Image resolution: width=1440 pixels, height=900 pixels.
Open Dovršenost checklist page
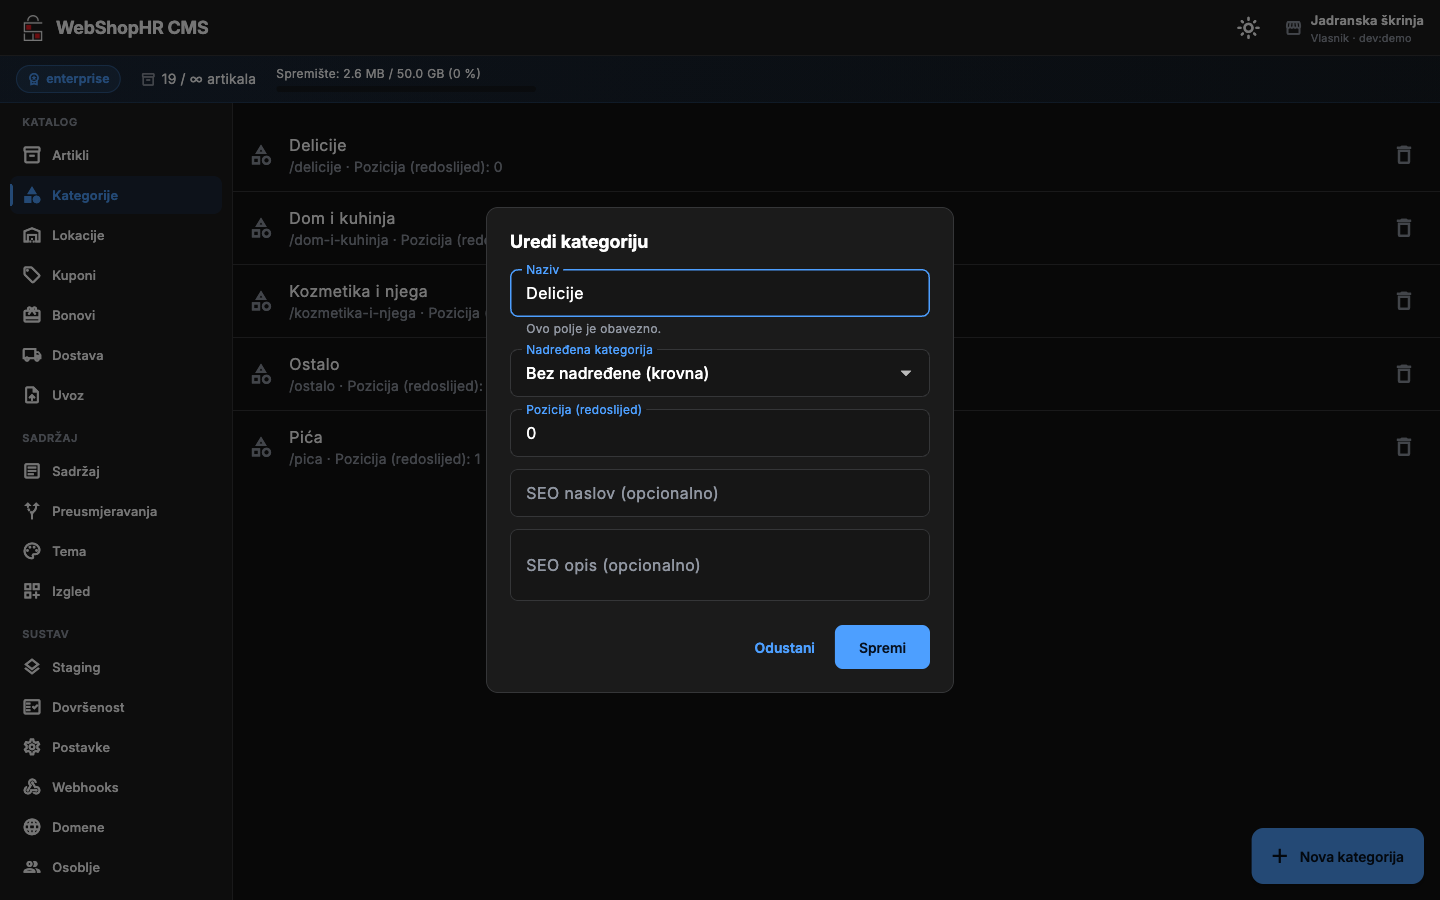(116, 707)
